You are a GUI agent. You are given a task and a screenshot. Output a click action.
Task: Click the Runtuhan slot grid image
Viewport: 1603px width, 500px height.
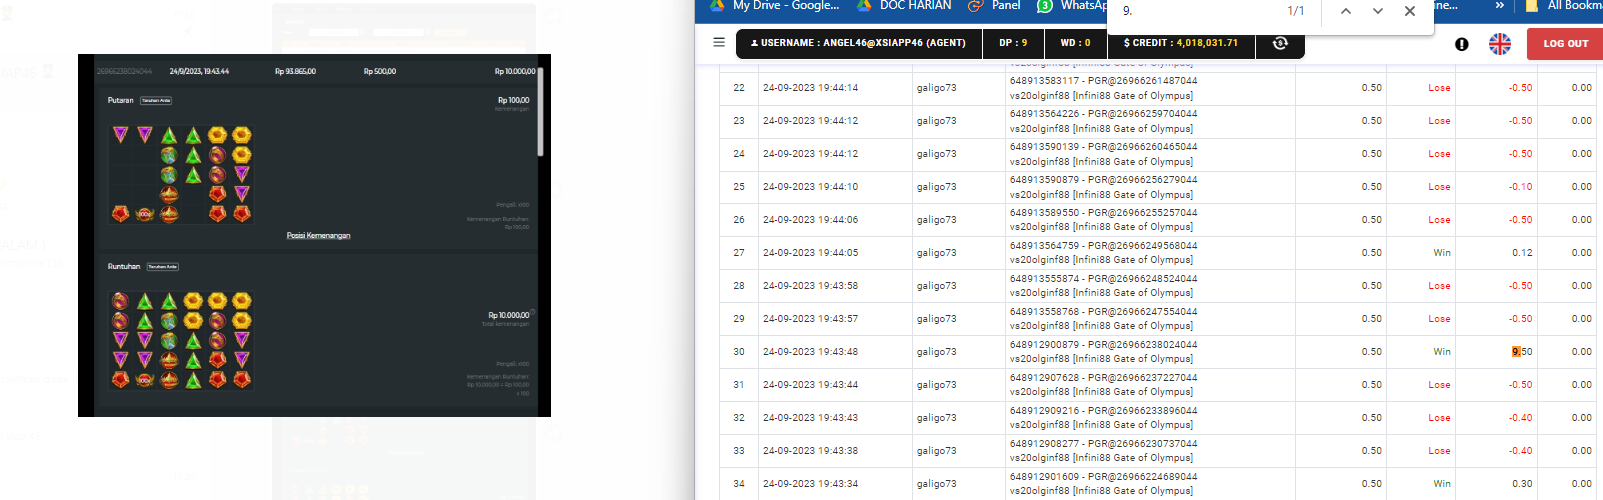[x=181, y=341]
